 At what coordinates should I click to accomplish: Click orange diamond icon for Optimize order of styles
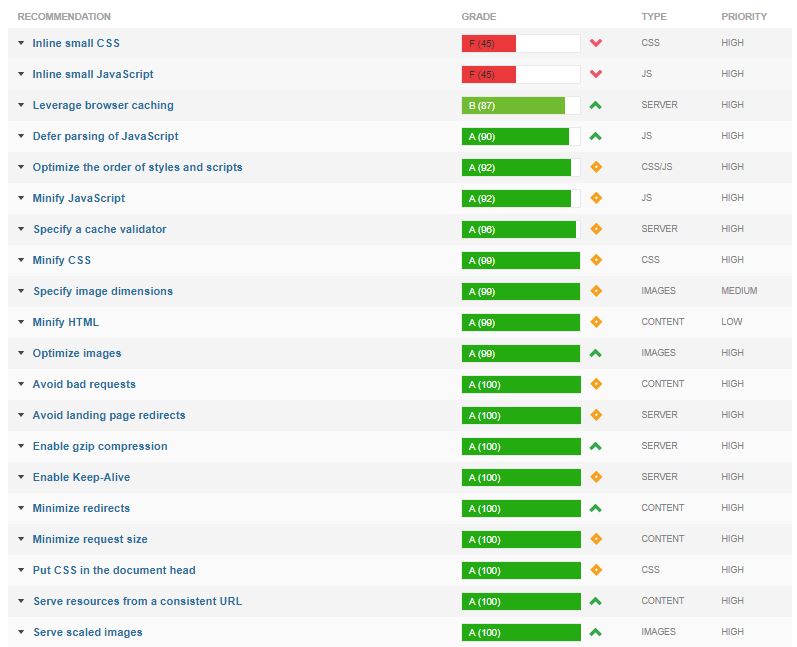pyautogui.click(x=596, y=167)
